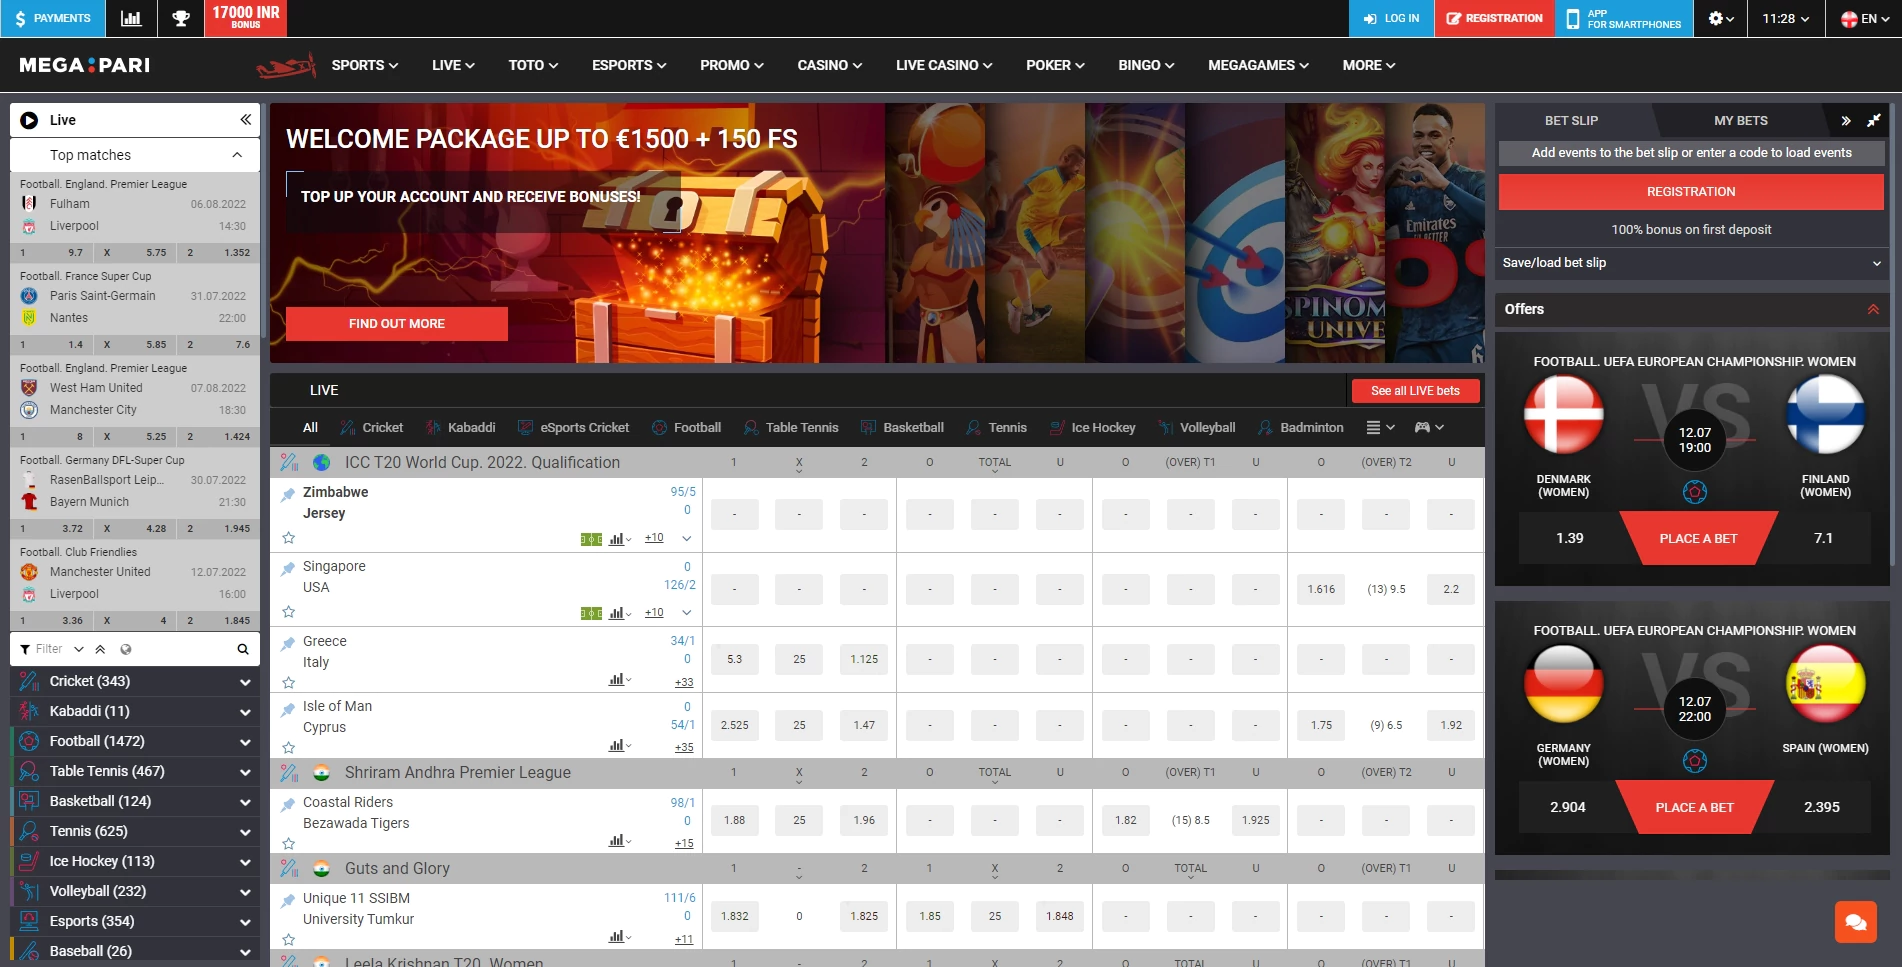The image size is (1902, 967).
Task: Open the trophy results icon in top bar
Action: tap(181, 18)
